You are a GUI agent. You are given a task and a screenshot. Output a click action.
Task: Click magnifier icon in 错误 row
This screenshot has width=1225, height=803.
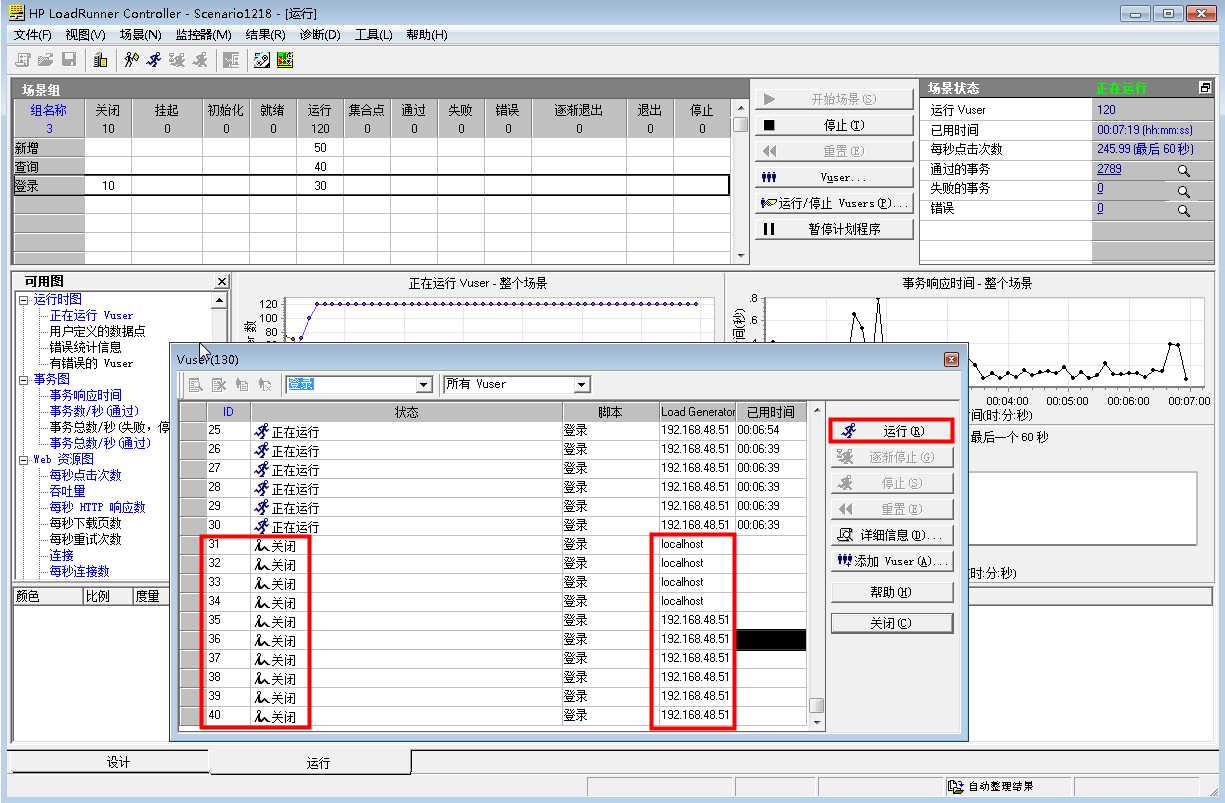coord(1184,210)
